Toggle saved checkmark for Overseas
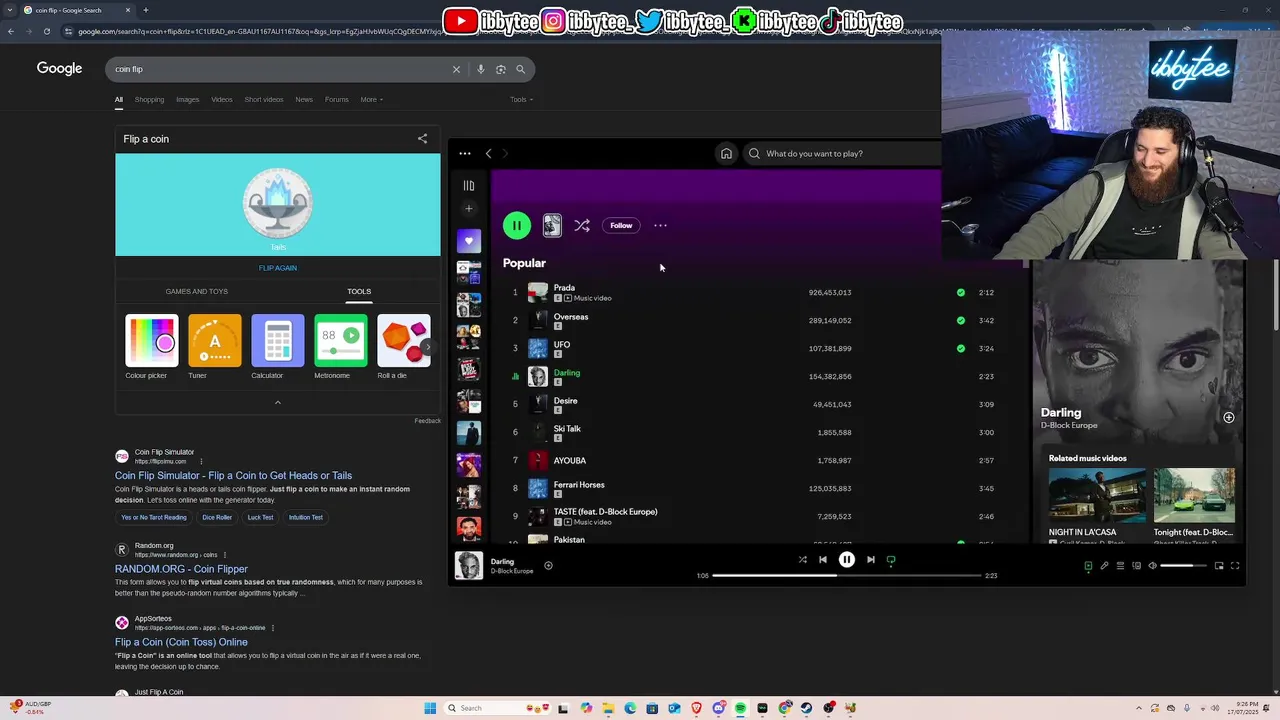This screenshot has width=1280, height=720. coord(961,320)
